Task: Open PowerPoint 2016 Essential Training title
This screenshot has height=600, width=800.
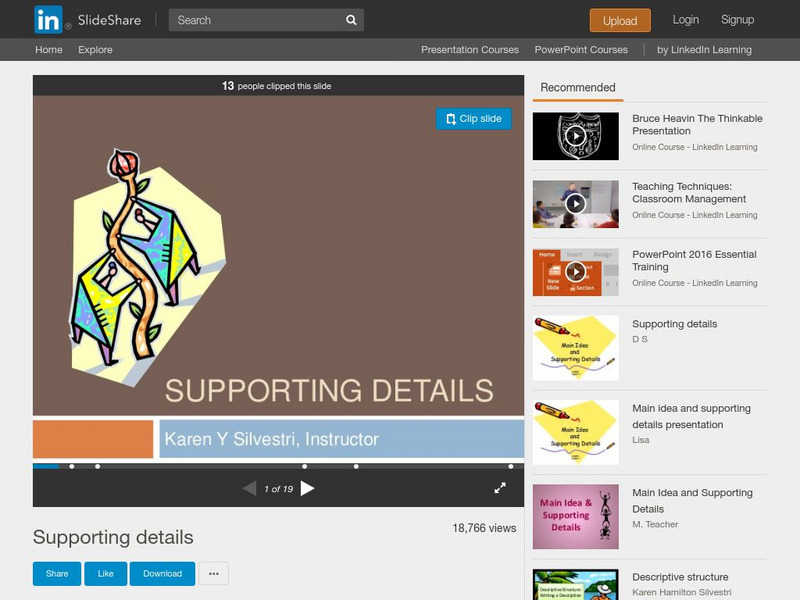Action: [x=694, y=261]
